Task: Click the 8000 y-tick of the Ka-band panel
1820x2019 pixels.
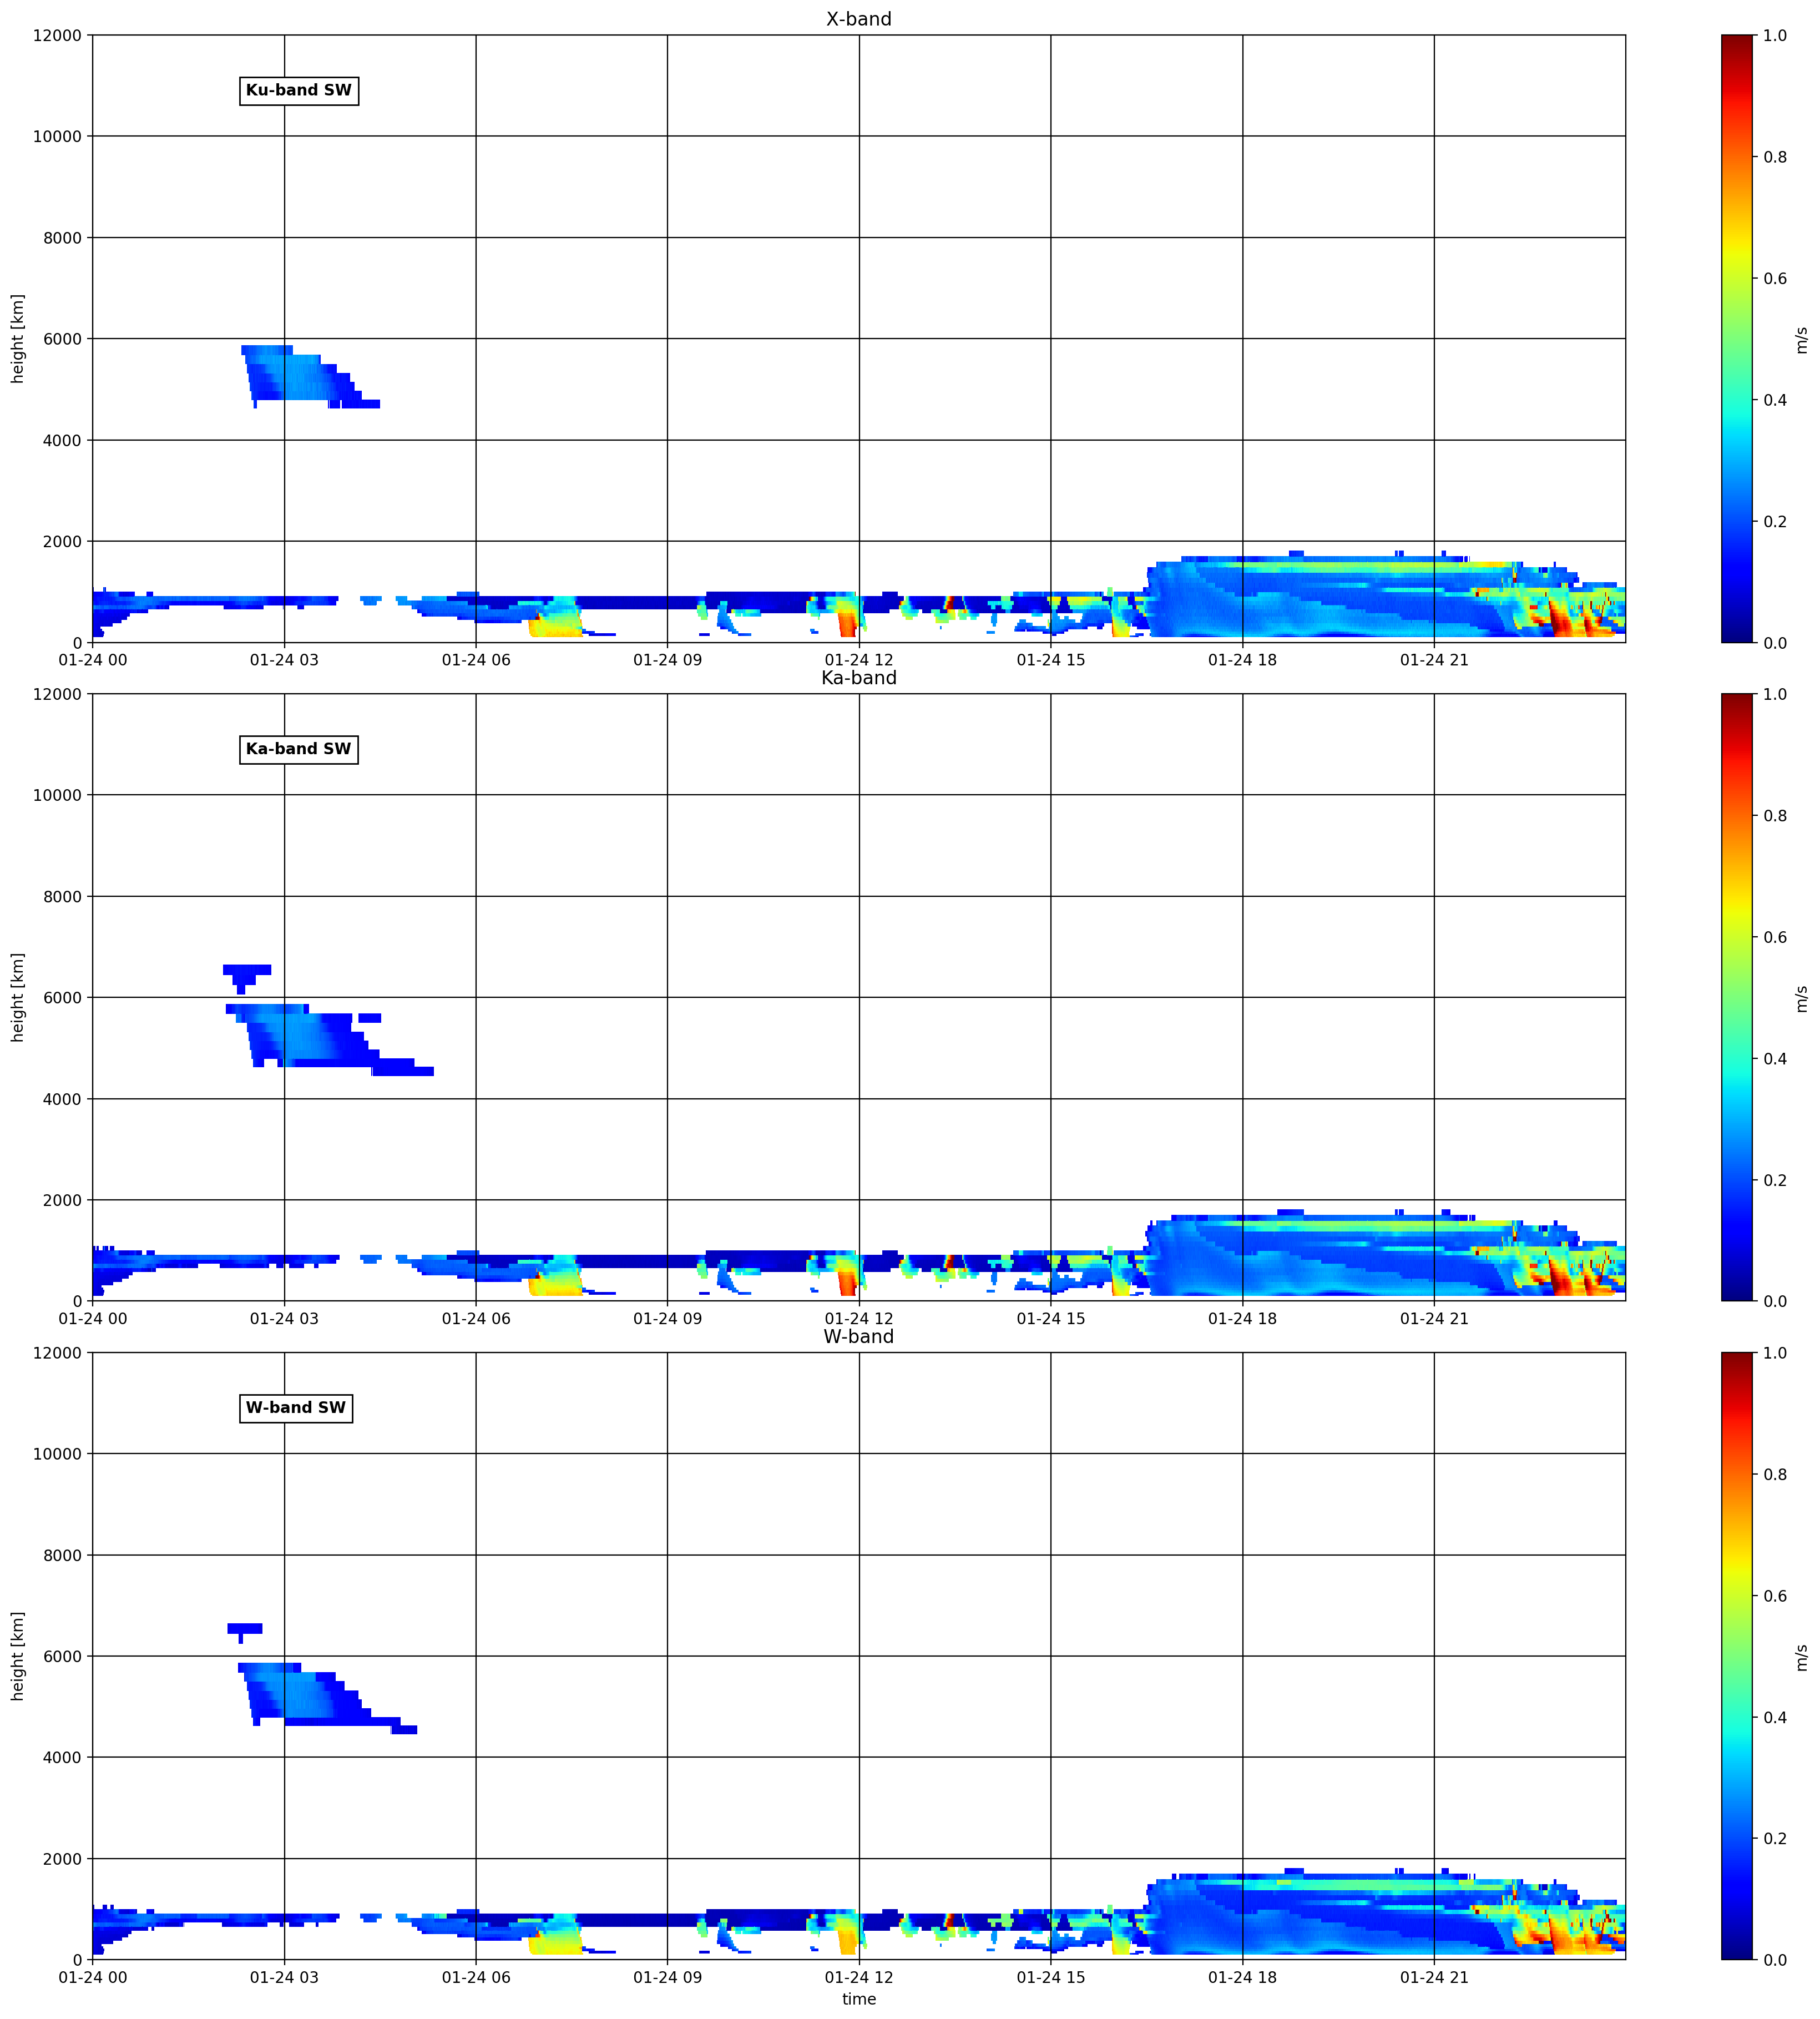Action: coord(62,897)
